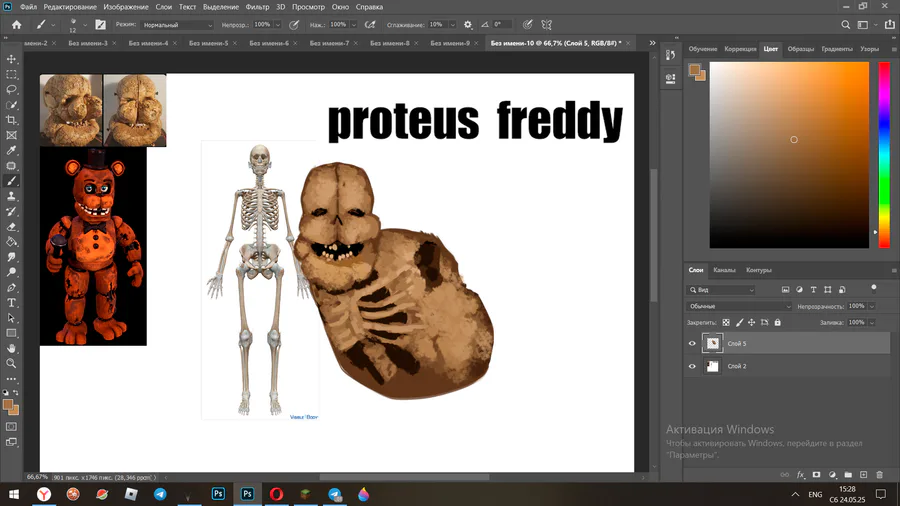Viewport: 900px width, 506px height.
Task: Toggle lock transparent pixels
Action: (726, 322)
